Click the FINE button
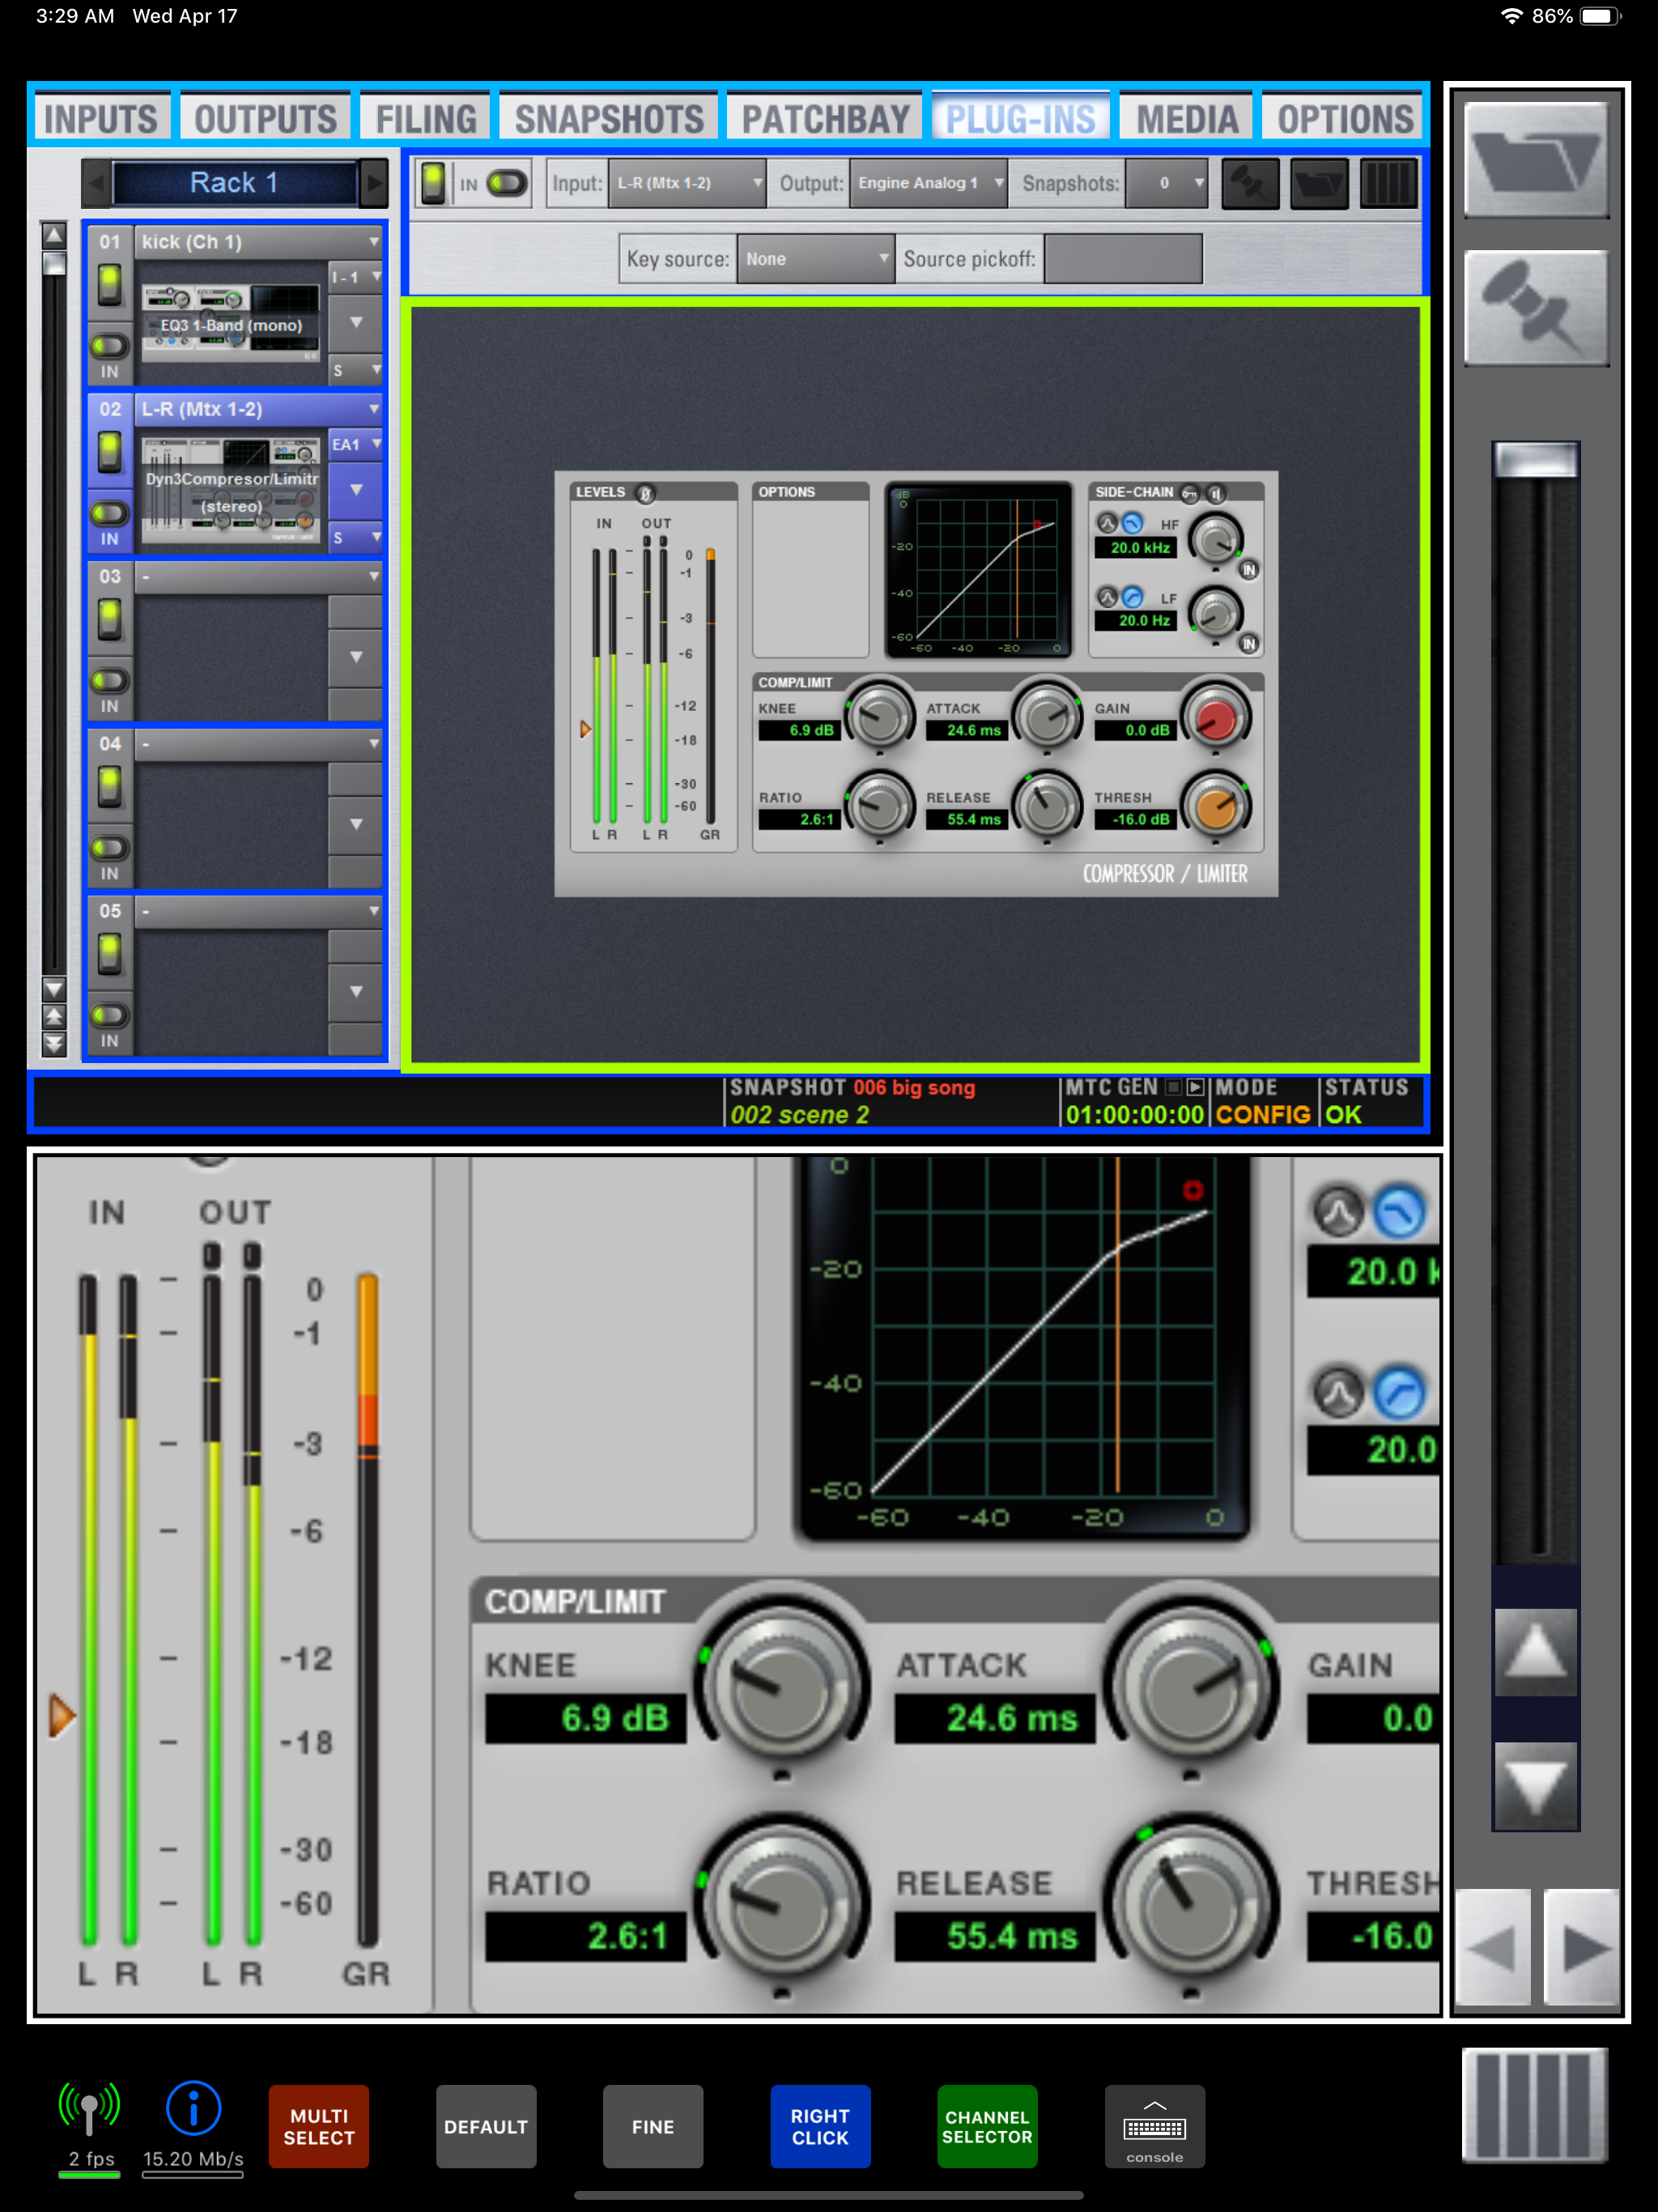Image resolution: width=1658 pixels, height=2212 pixels. click(653, 2126)
